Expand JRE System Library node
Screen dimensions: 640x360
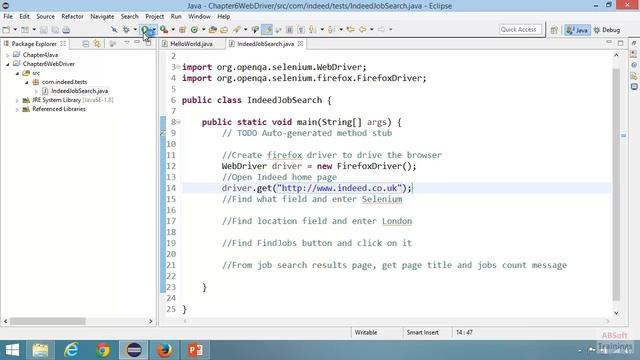point(17,100)
